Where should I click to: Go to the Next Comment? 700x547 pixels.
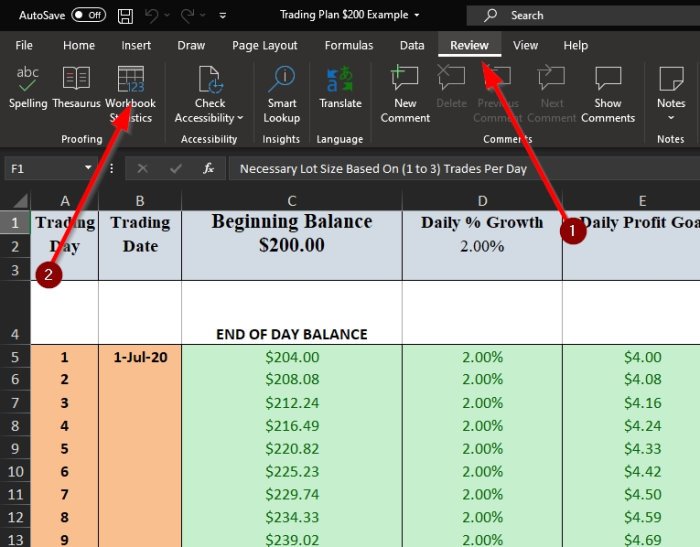[x=551, y=95]
